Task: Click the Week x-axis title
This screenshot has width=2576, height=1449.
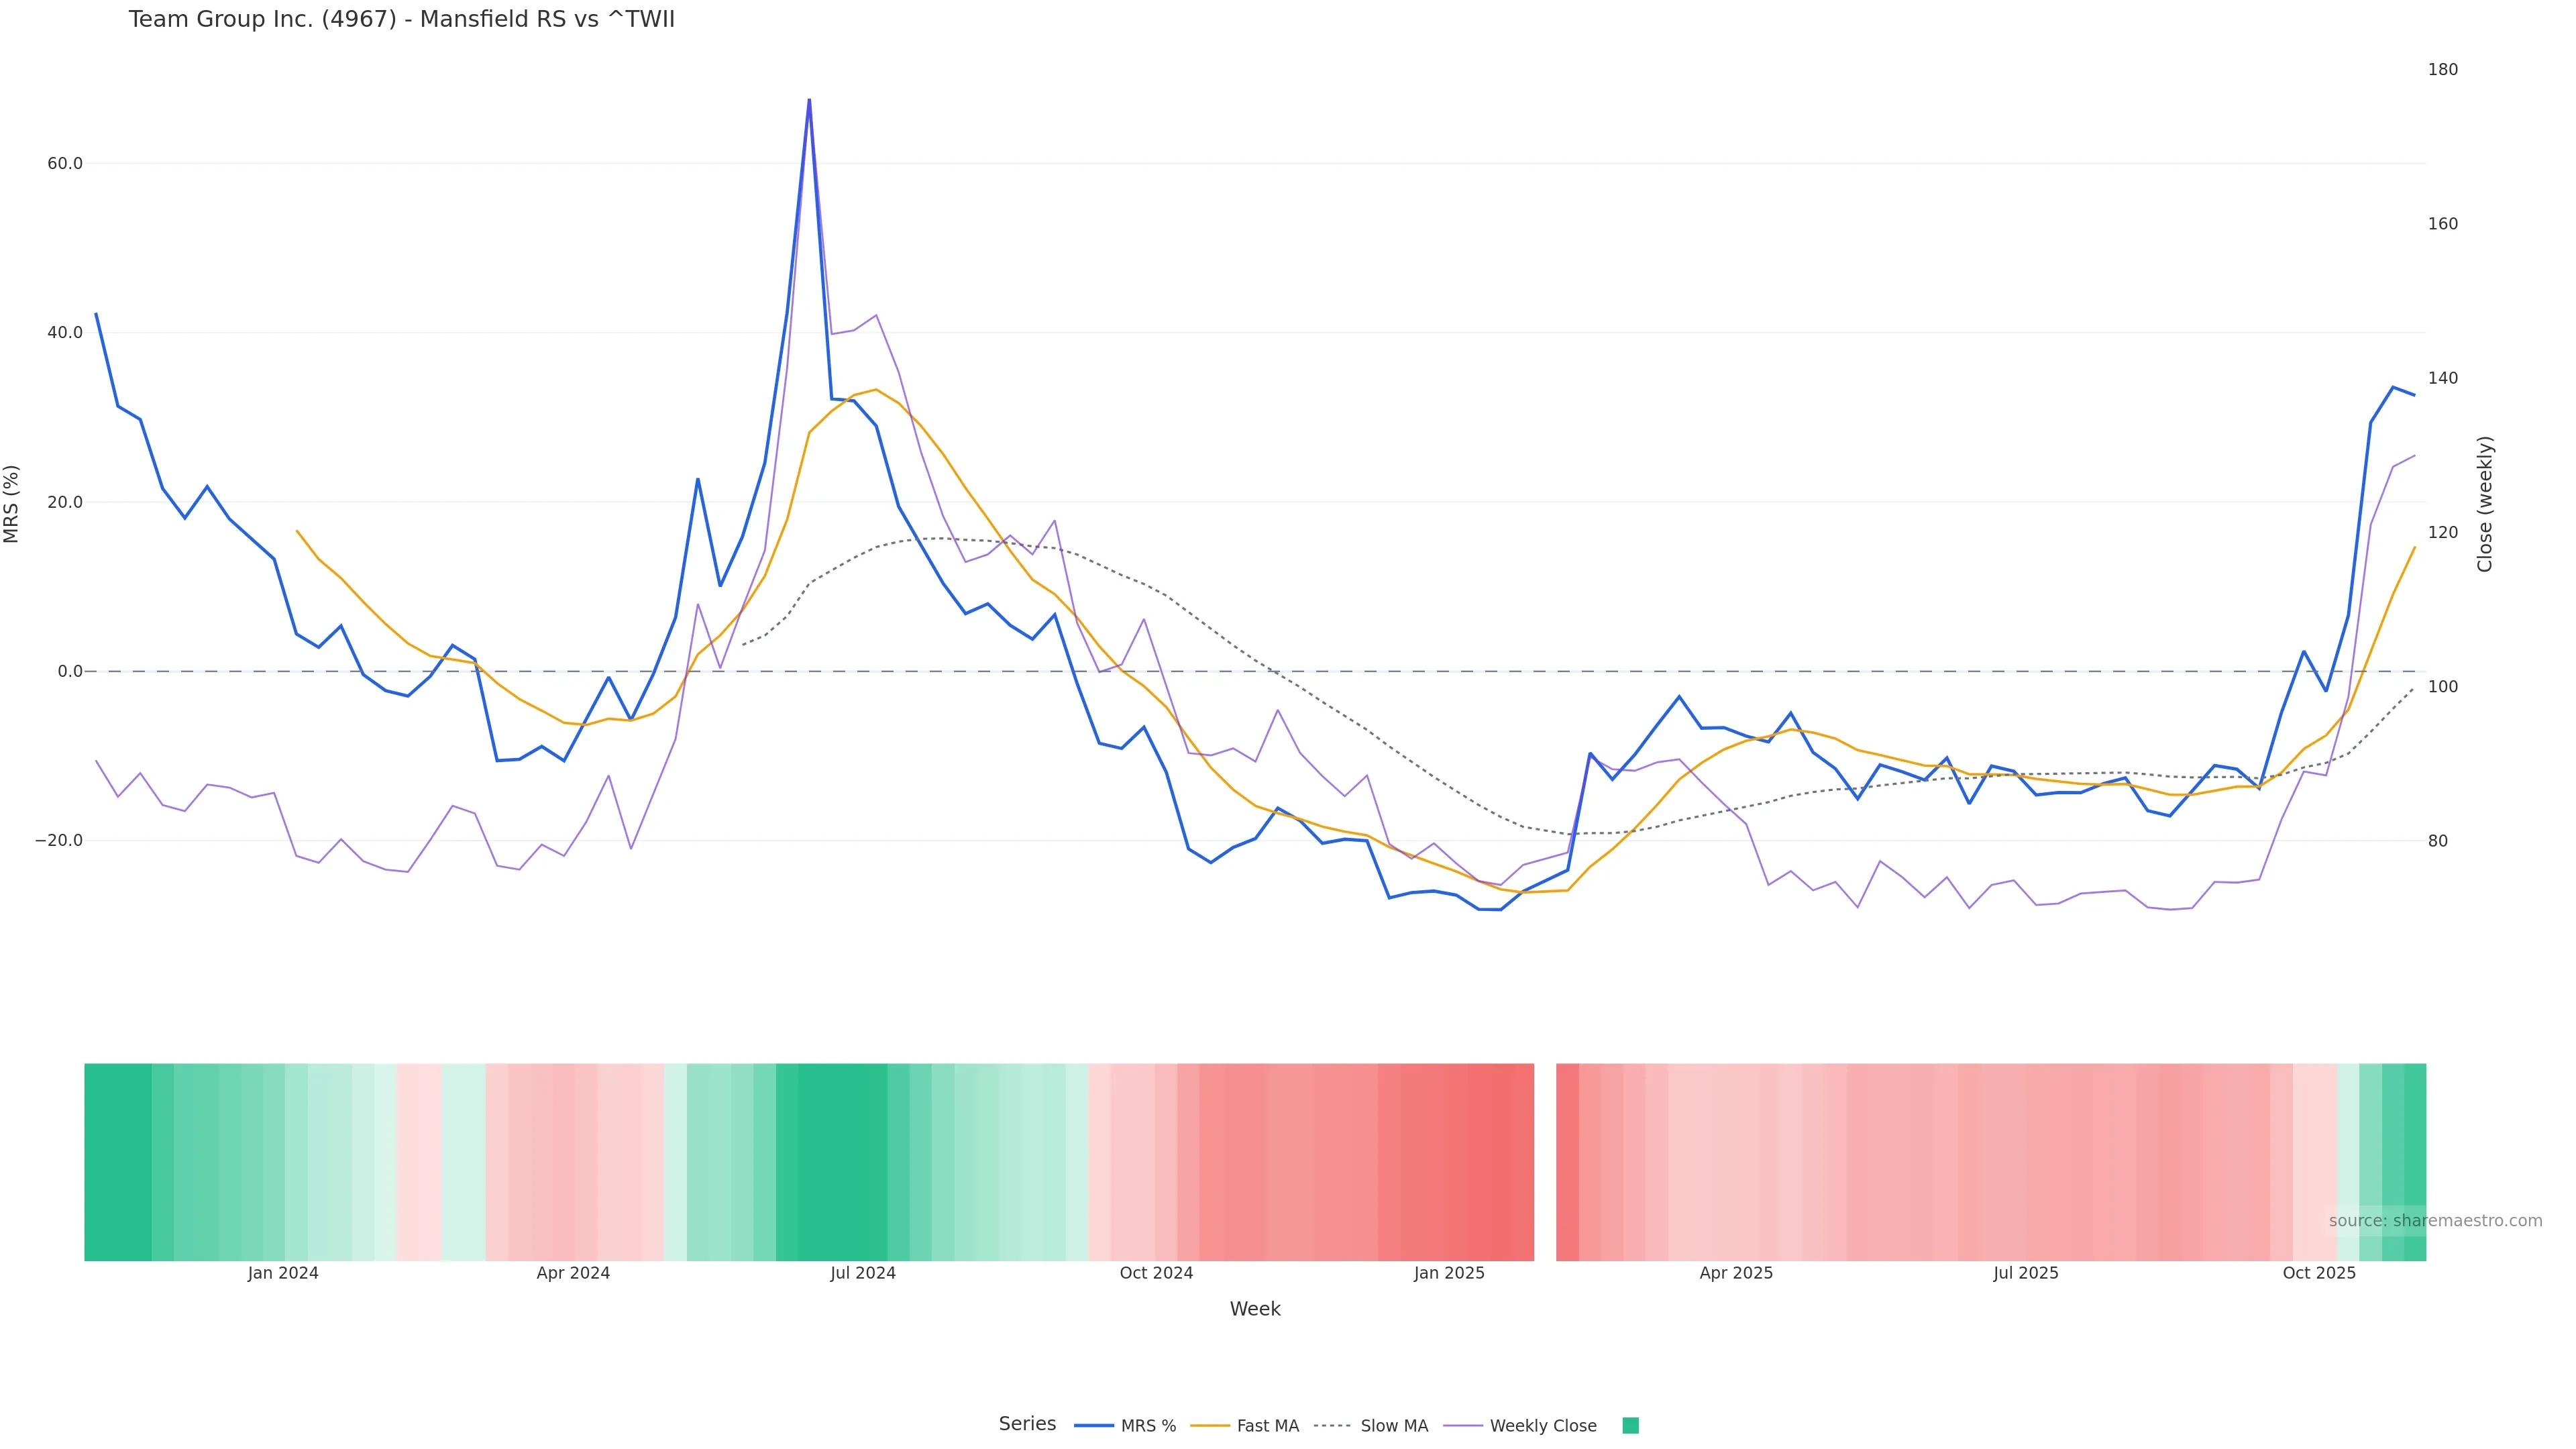Action: tap(1254, 1309)
